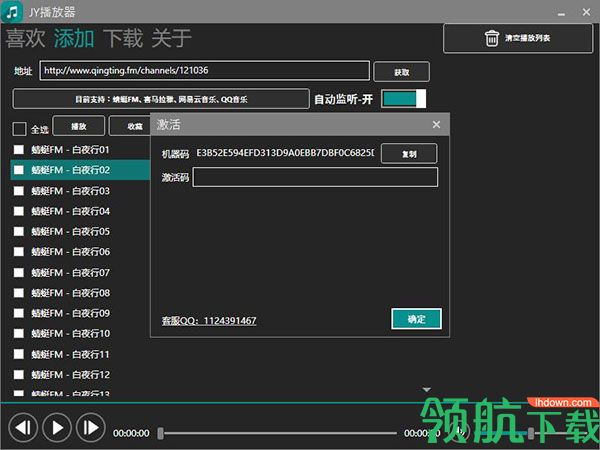Close the JY播放器 window
Image resolution: width=600 pixels, height=450 pixels.
(586, 13)
